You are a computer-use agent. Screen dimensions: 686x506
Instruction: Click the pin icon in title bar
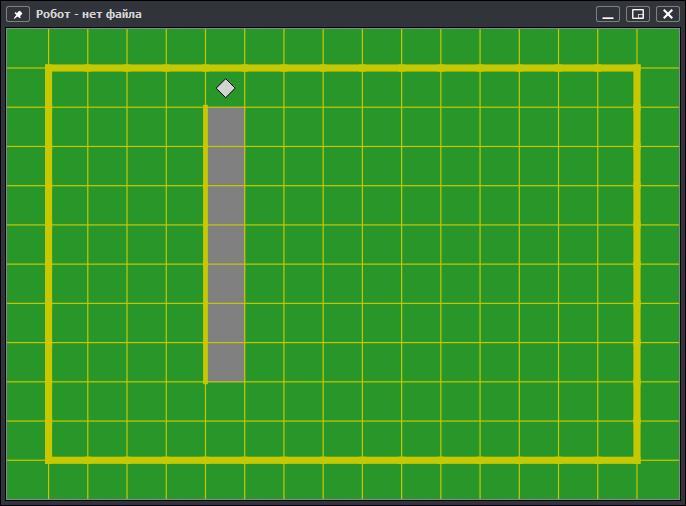click(18, 14)
